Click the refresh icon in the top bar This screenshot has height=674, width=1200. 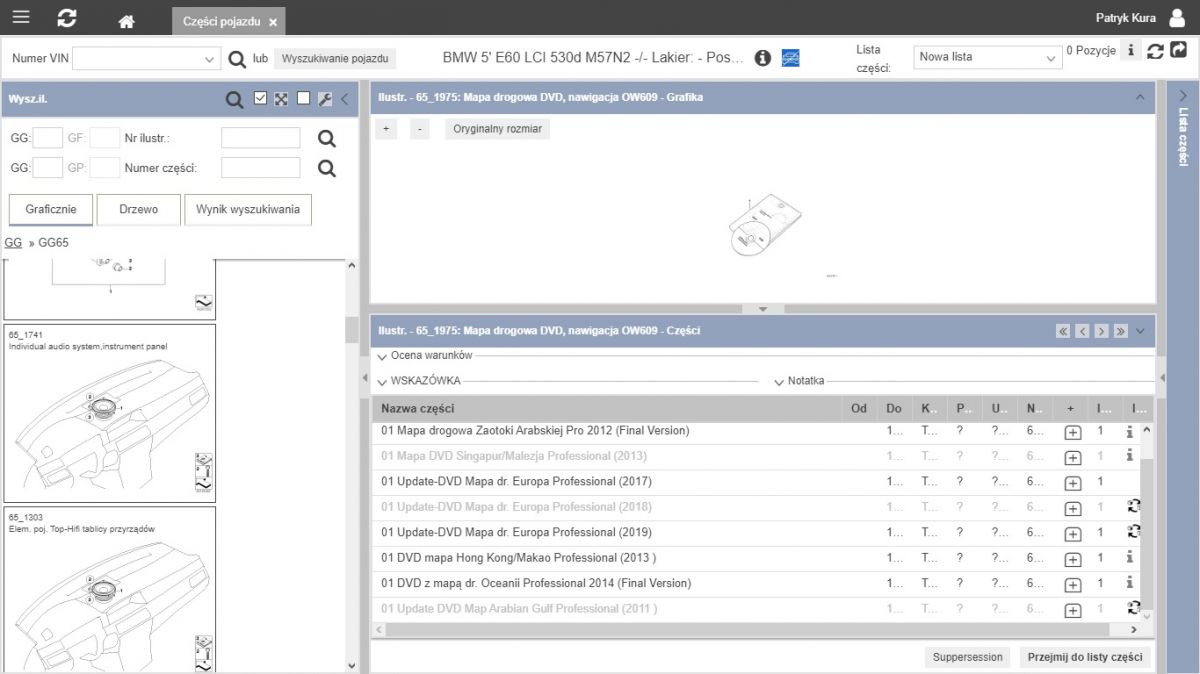(67, 18)
